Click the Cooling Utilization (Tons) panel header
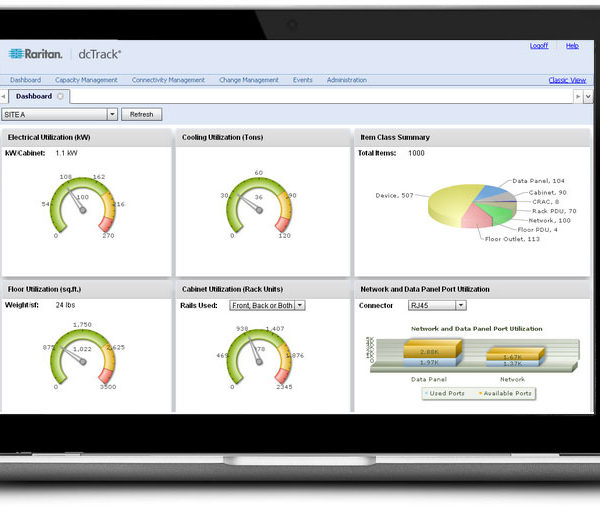This screenshot has height=515, width=600. click(263, 137)
